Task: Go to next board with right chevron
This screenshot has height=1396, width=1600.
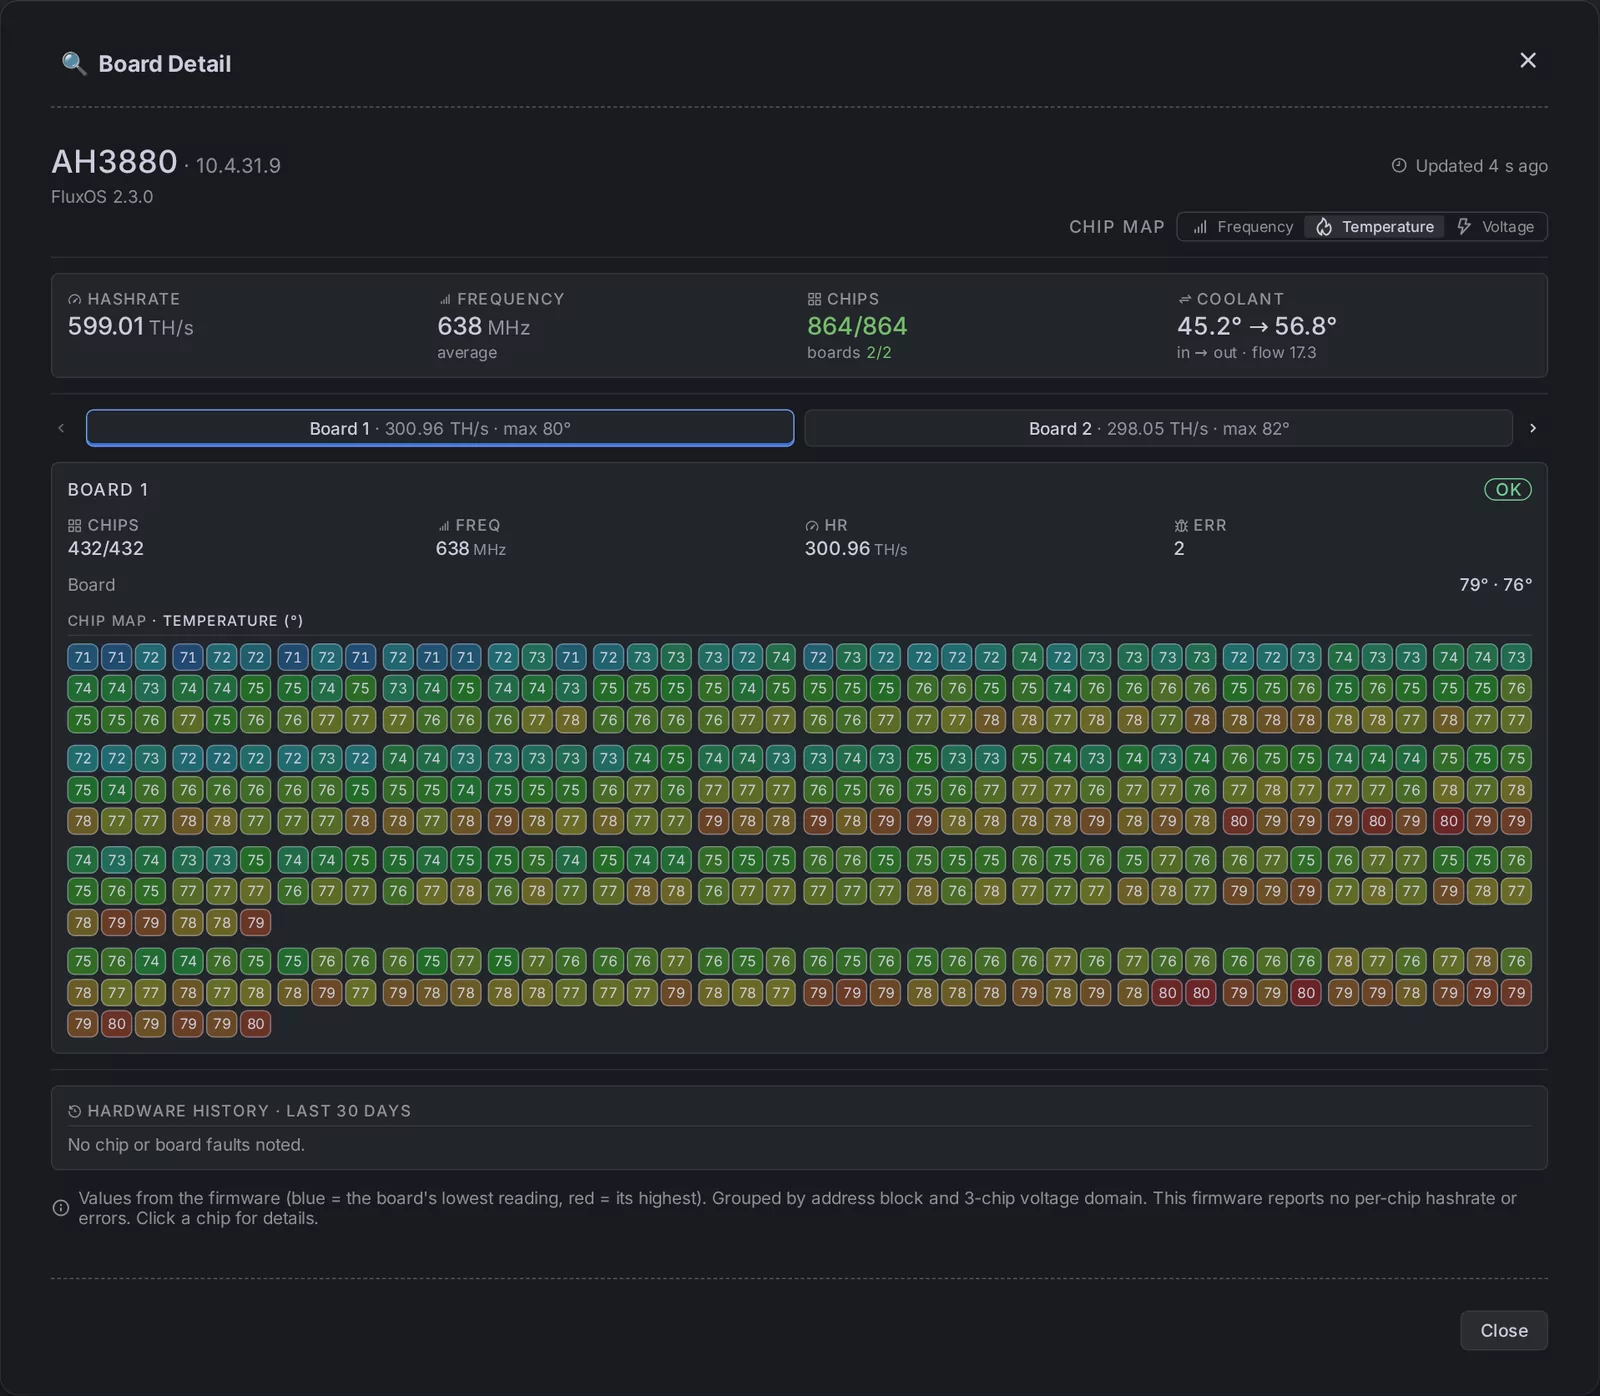Action: click(1533, 428)
